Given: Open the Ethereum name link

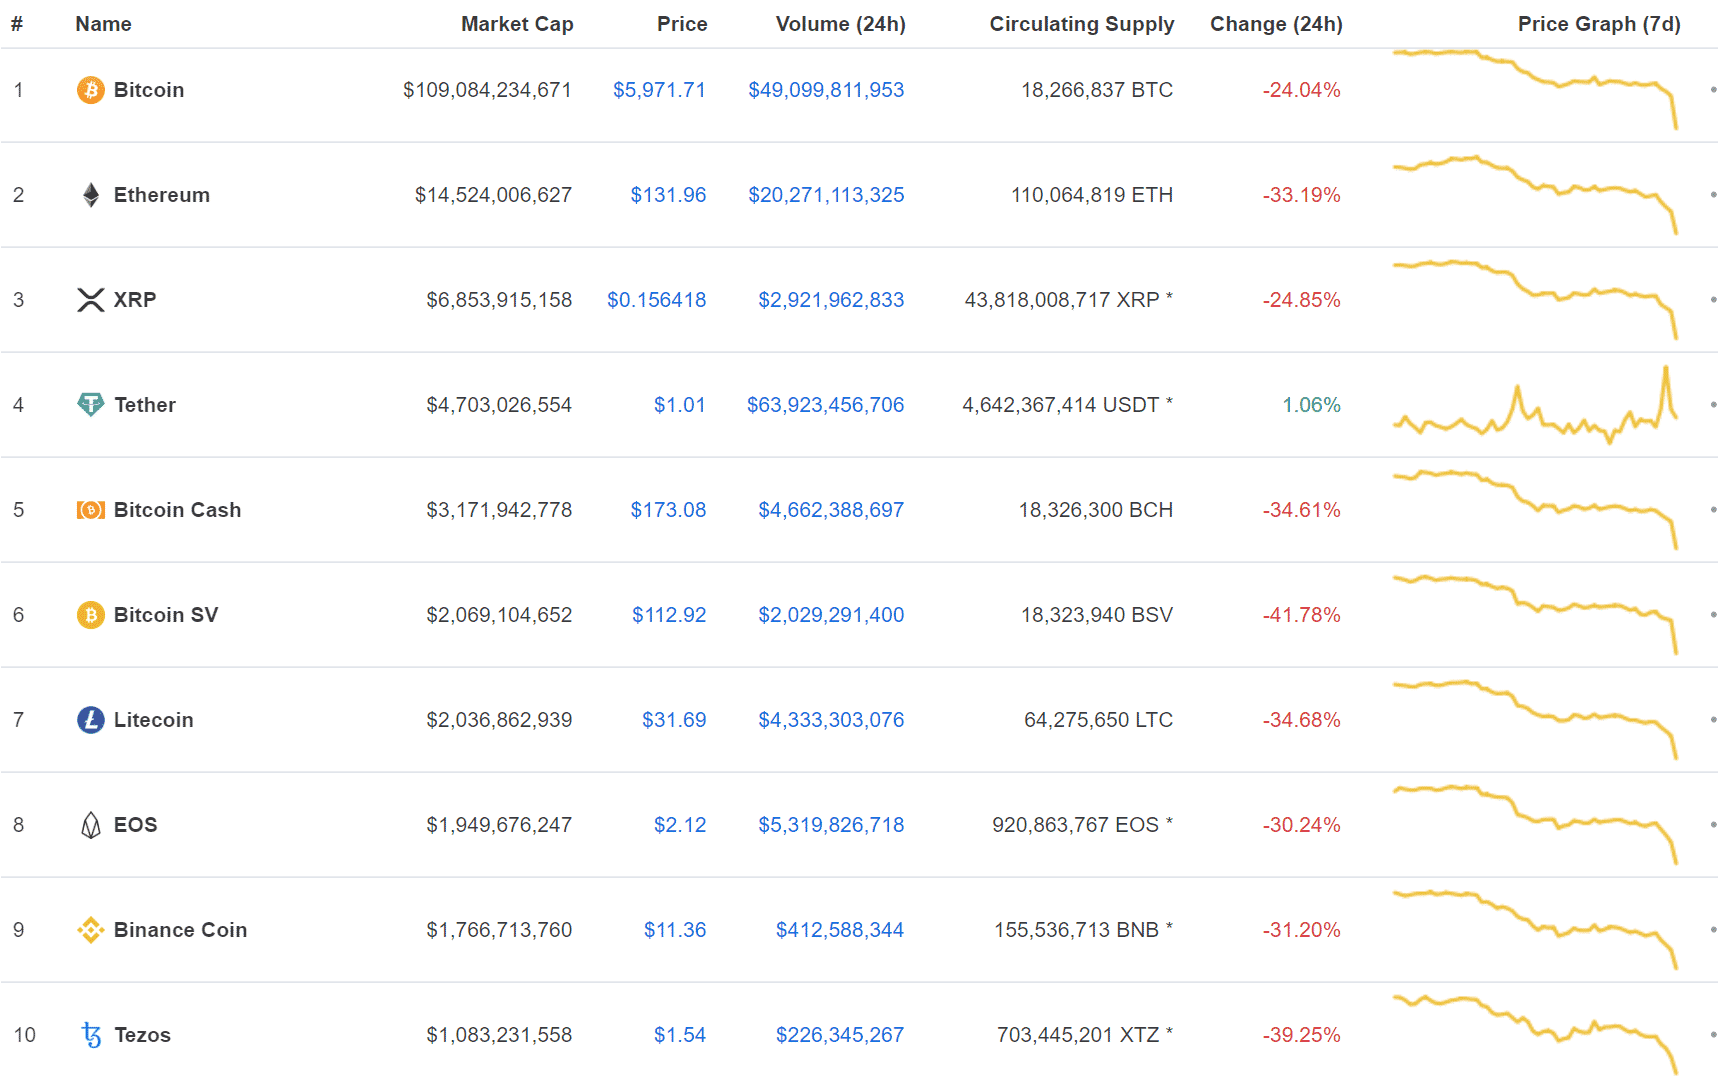Looking at the screenshot, I should coord(162,195).
